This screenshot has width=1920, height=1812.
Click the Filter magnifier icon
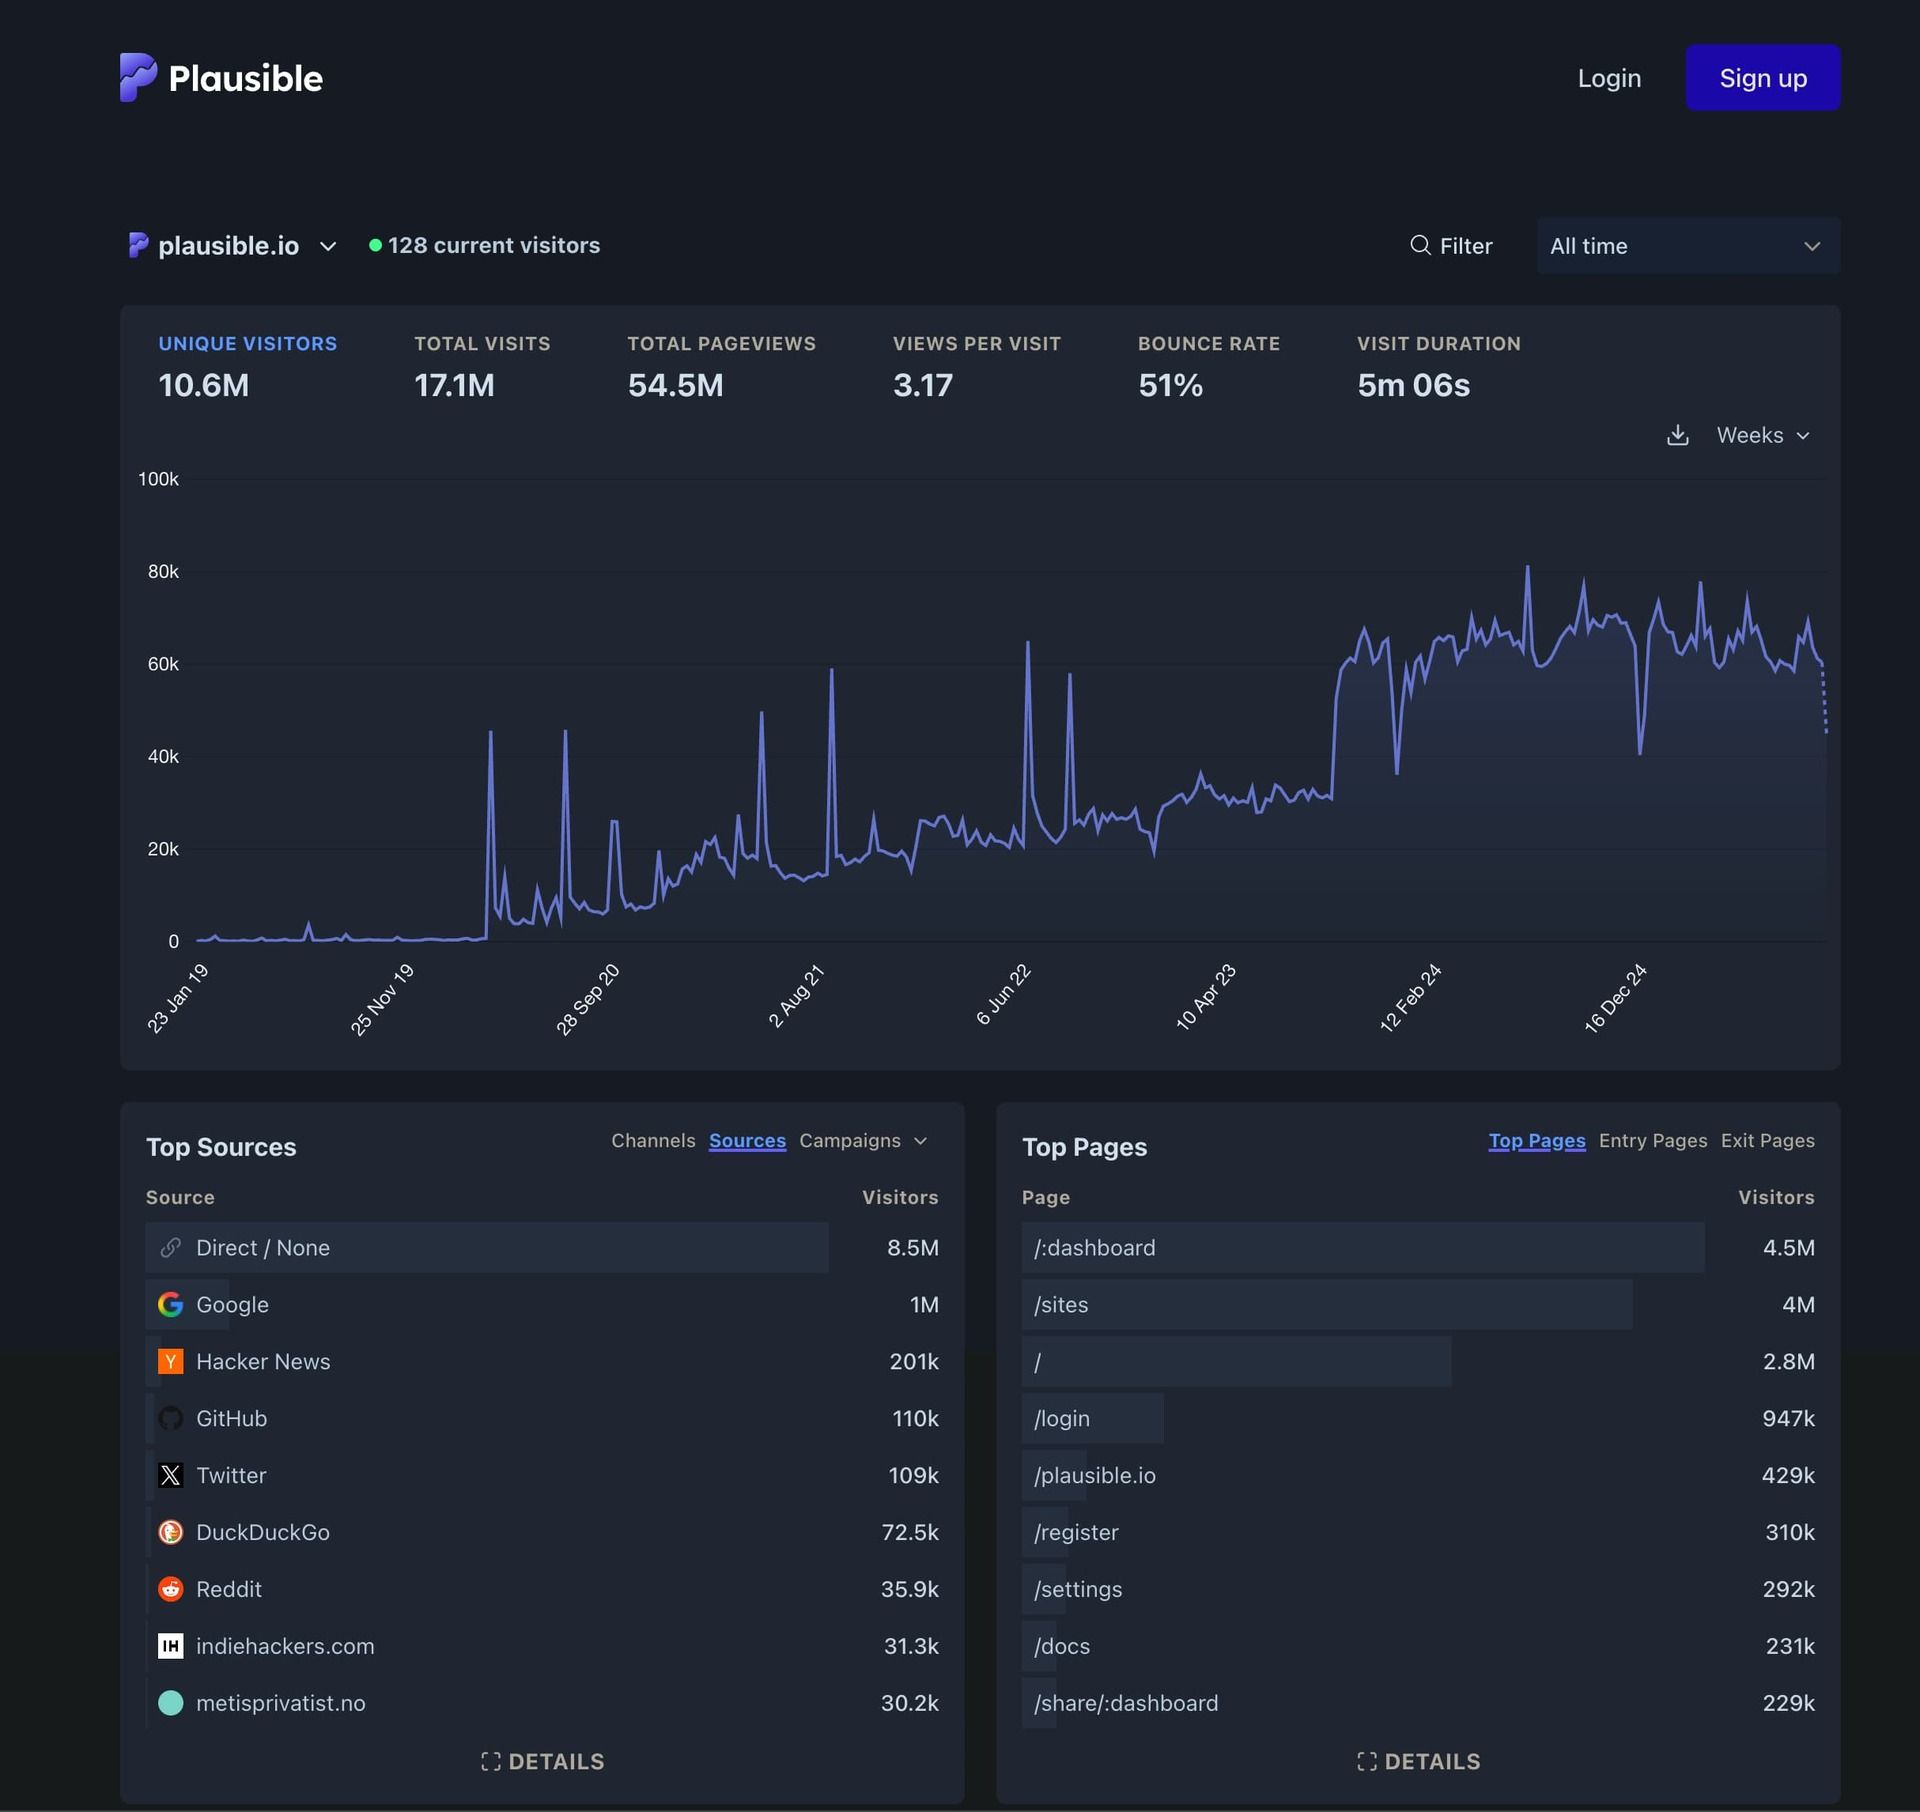pos(1419,245)
